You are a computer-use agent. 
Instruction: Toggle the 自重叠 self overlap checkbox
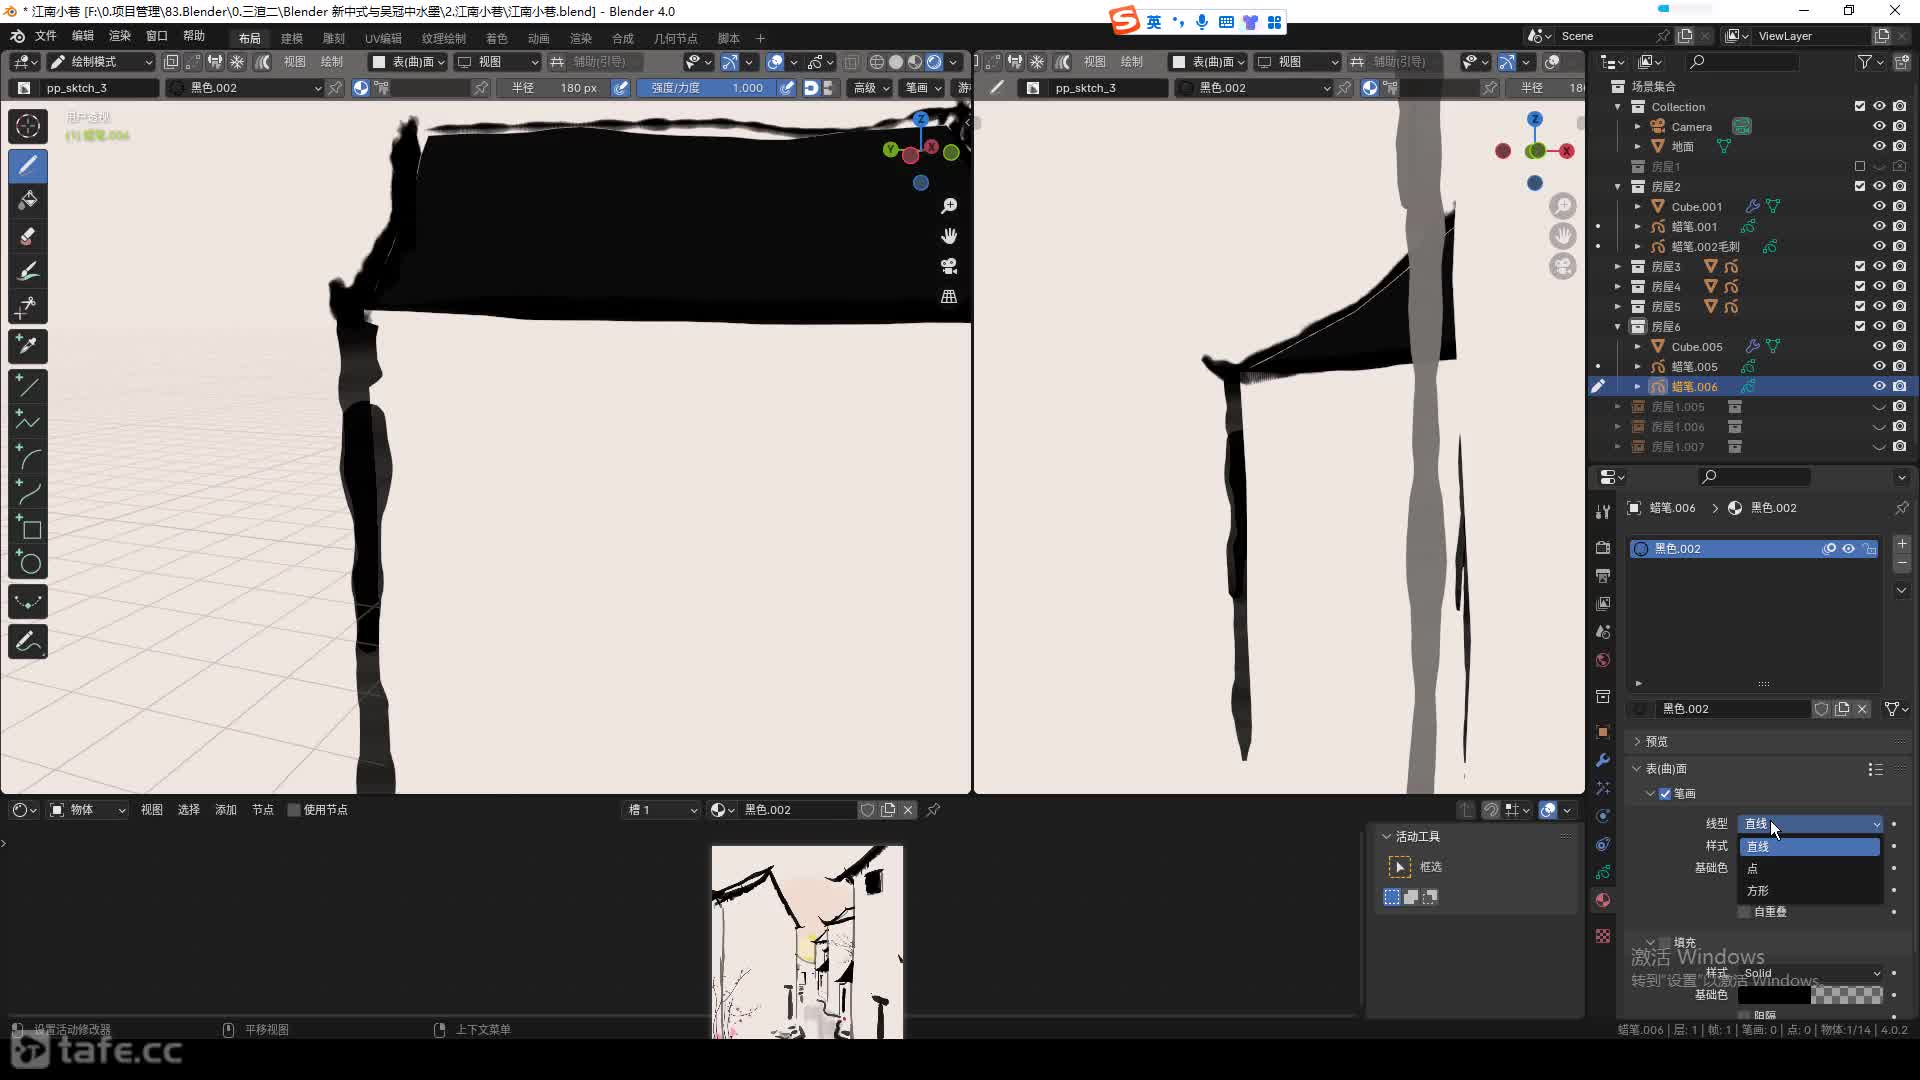[x=1745, y=912]
